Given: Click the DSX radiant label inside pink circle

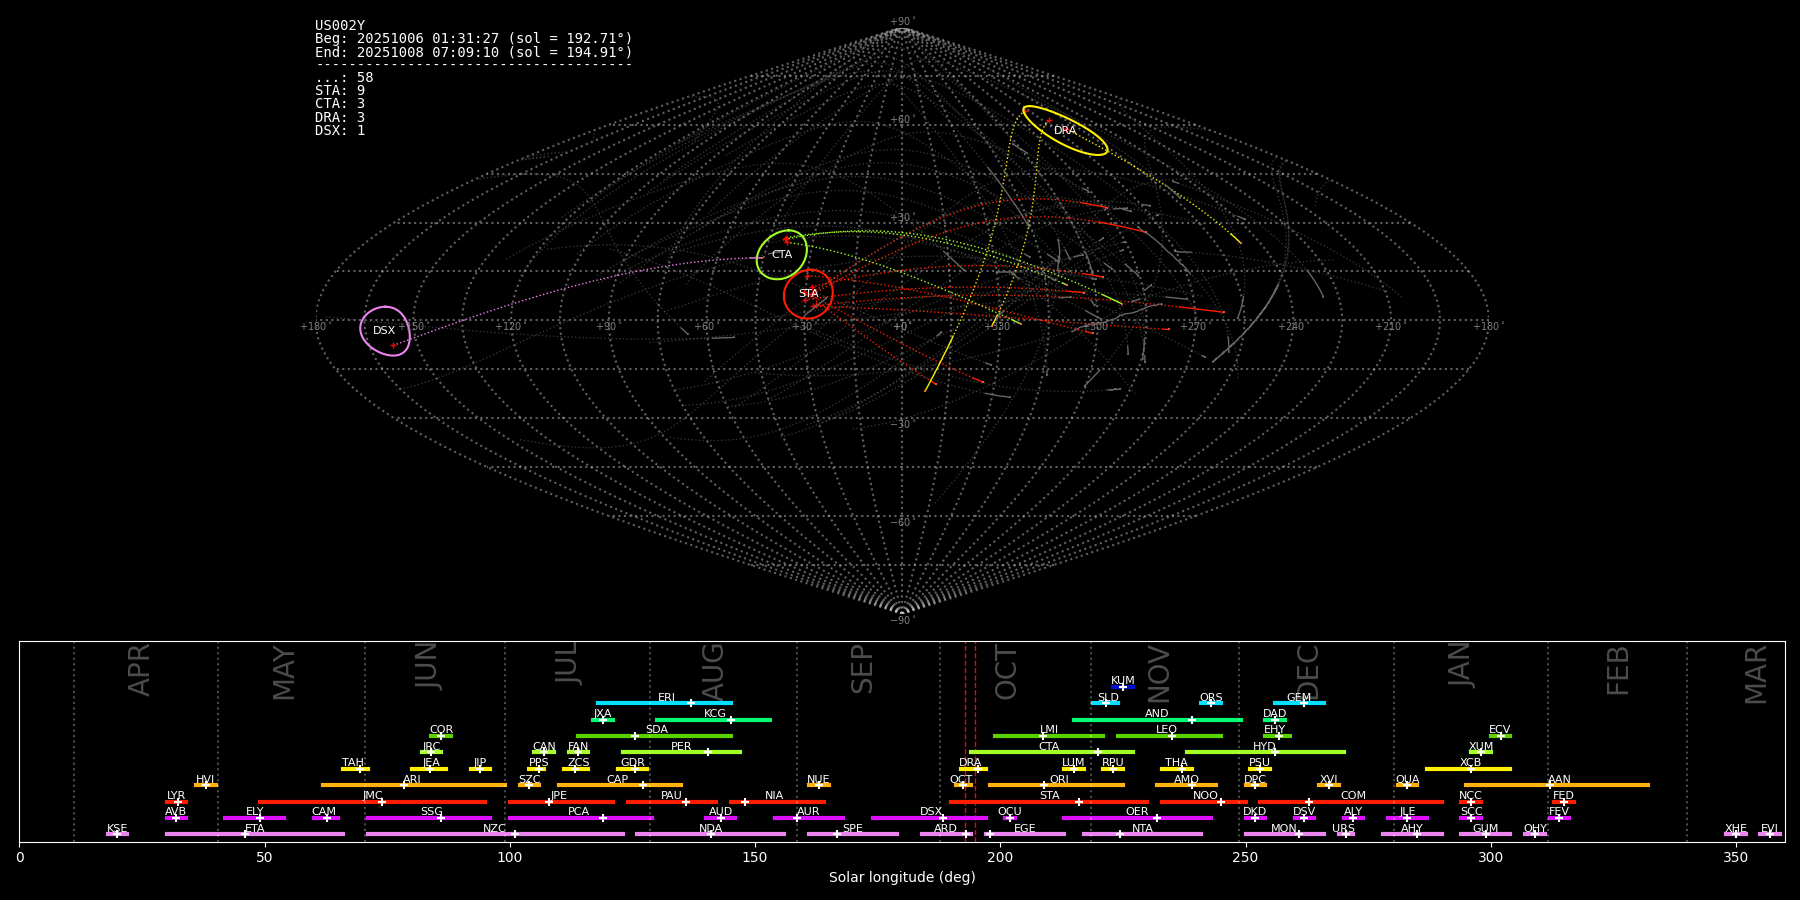Looking at the screenshot, I should point(384,331).
